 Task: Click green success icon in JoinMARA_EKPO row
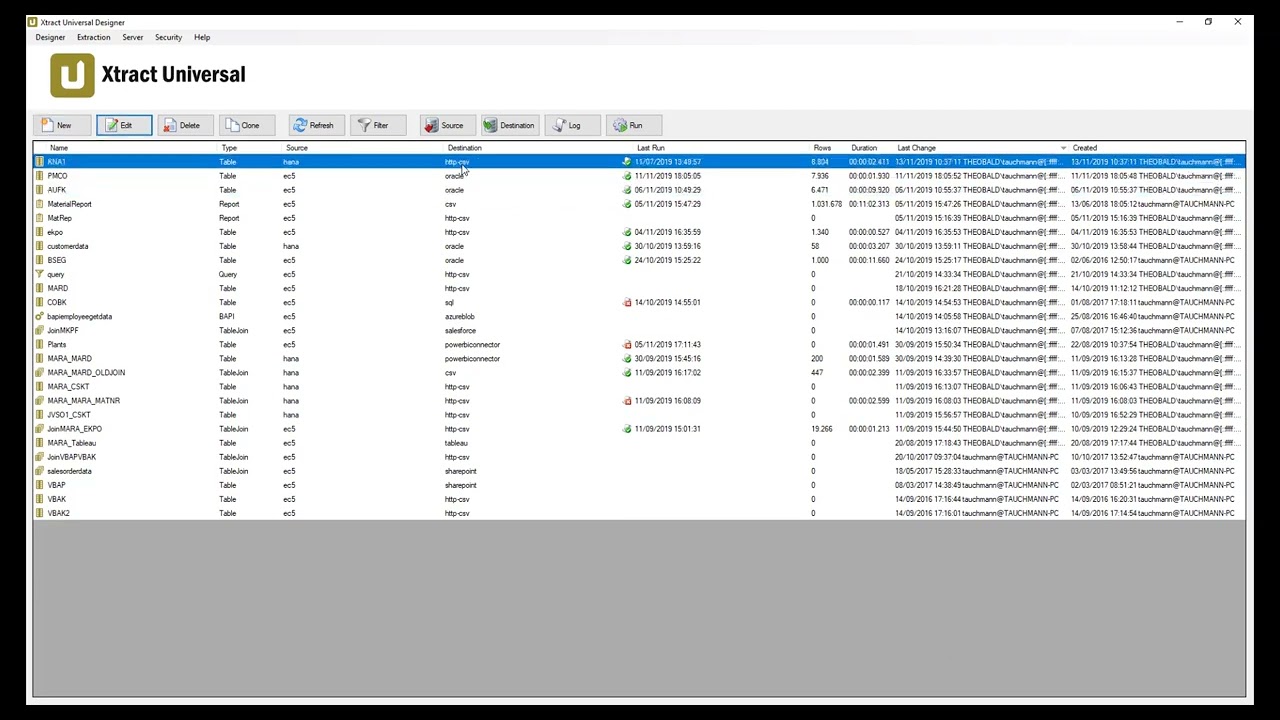click(x=627, y=428)
